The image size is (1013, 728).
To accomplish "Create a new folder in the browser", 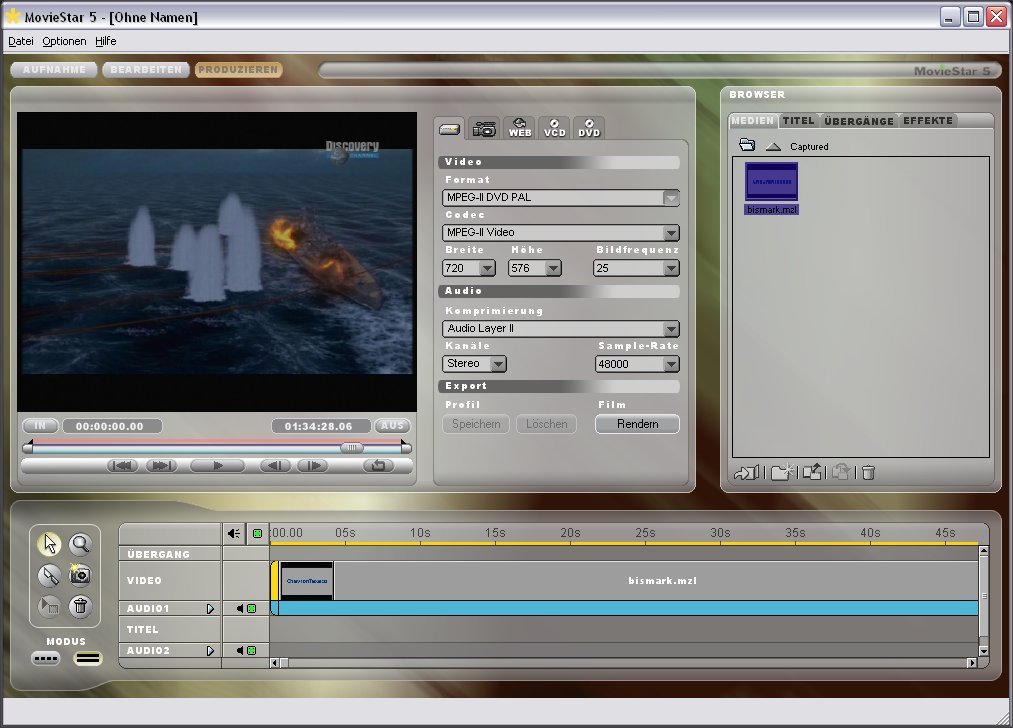I will 781,473.
